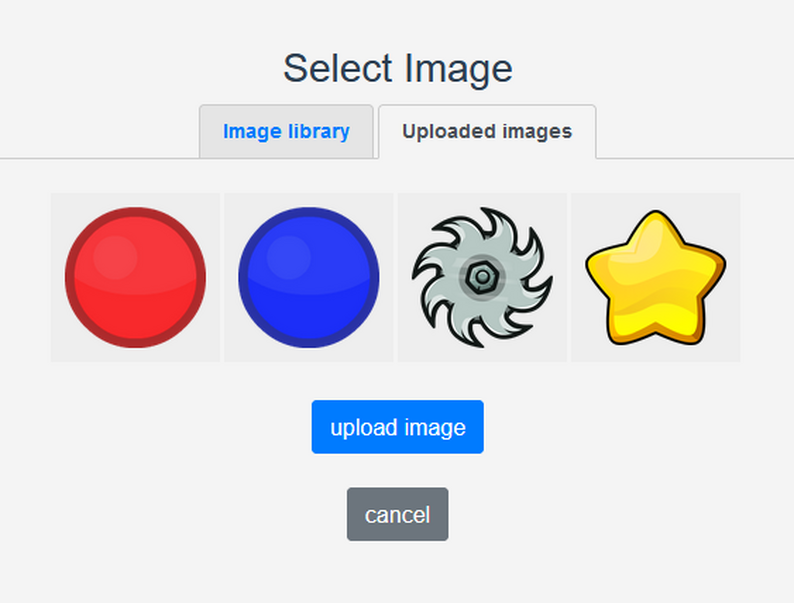Click the upload image button
This screenshot has height=603, width=794.
(398, 427)
